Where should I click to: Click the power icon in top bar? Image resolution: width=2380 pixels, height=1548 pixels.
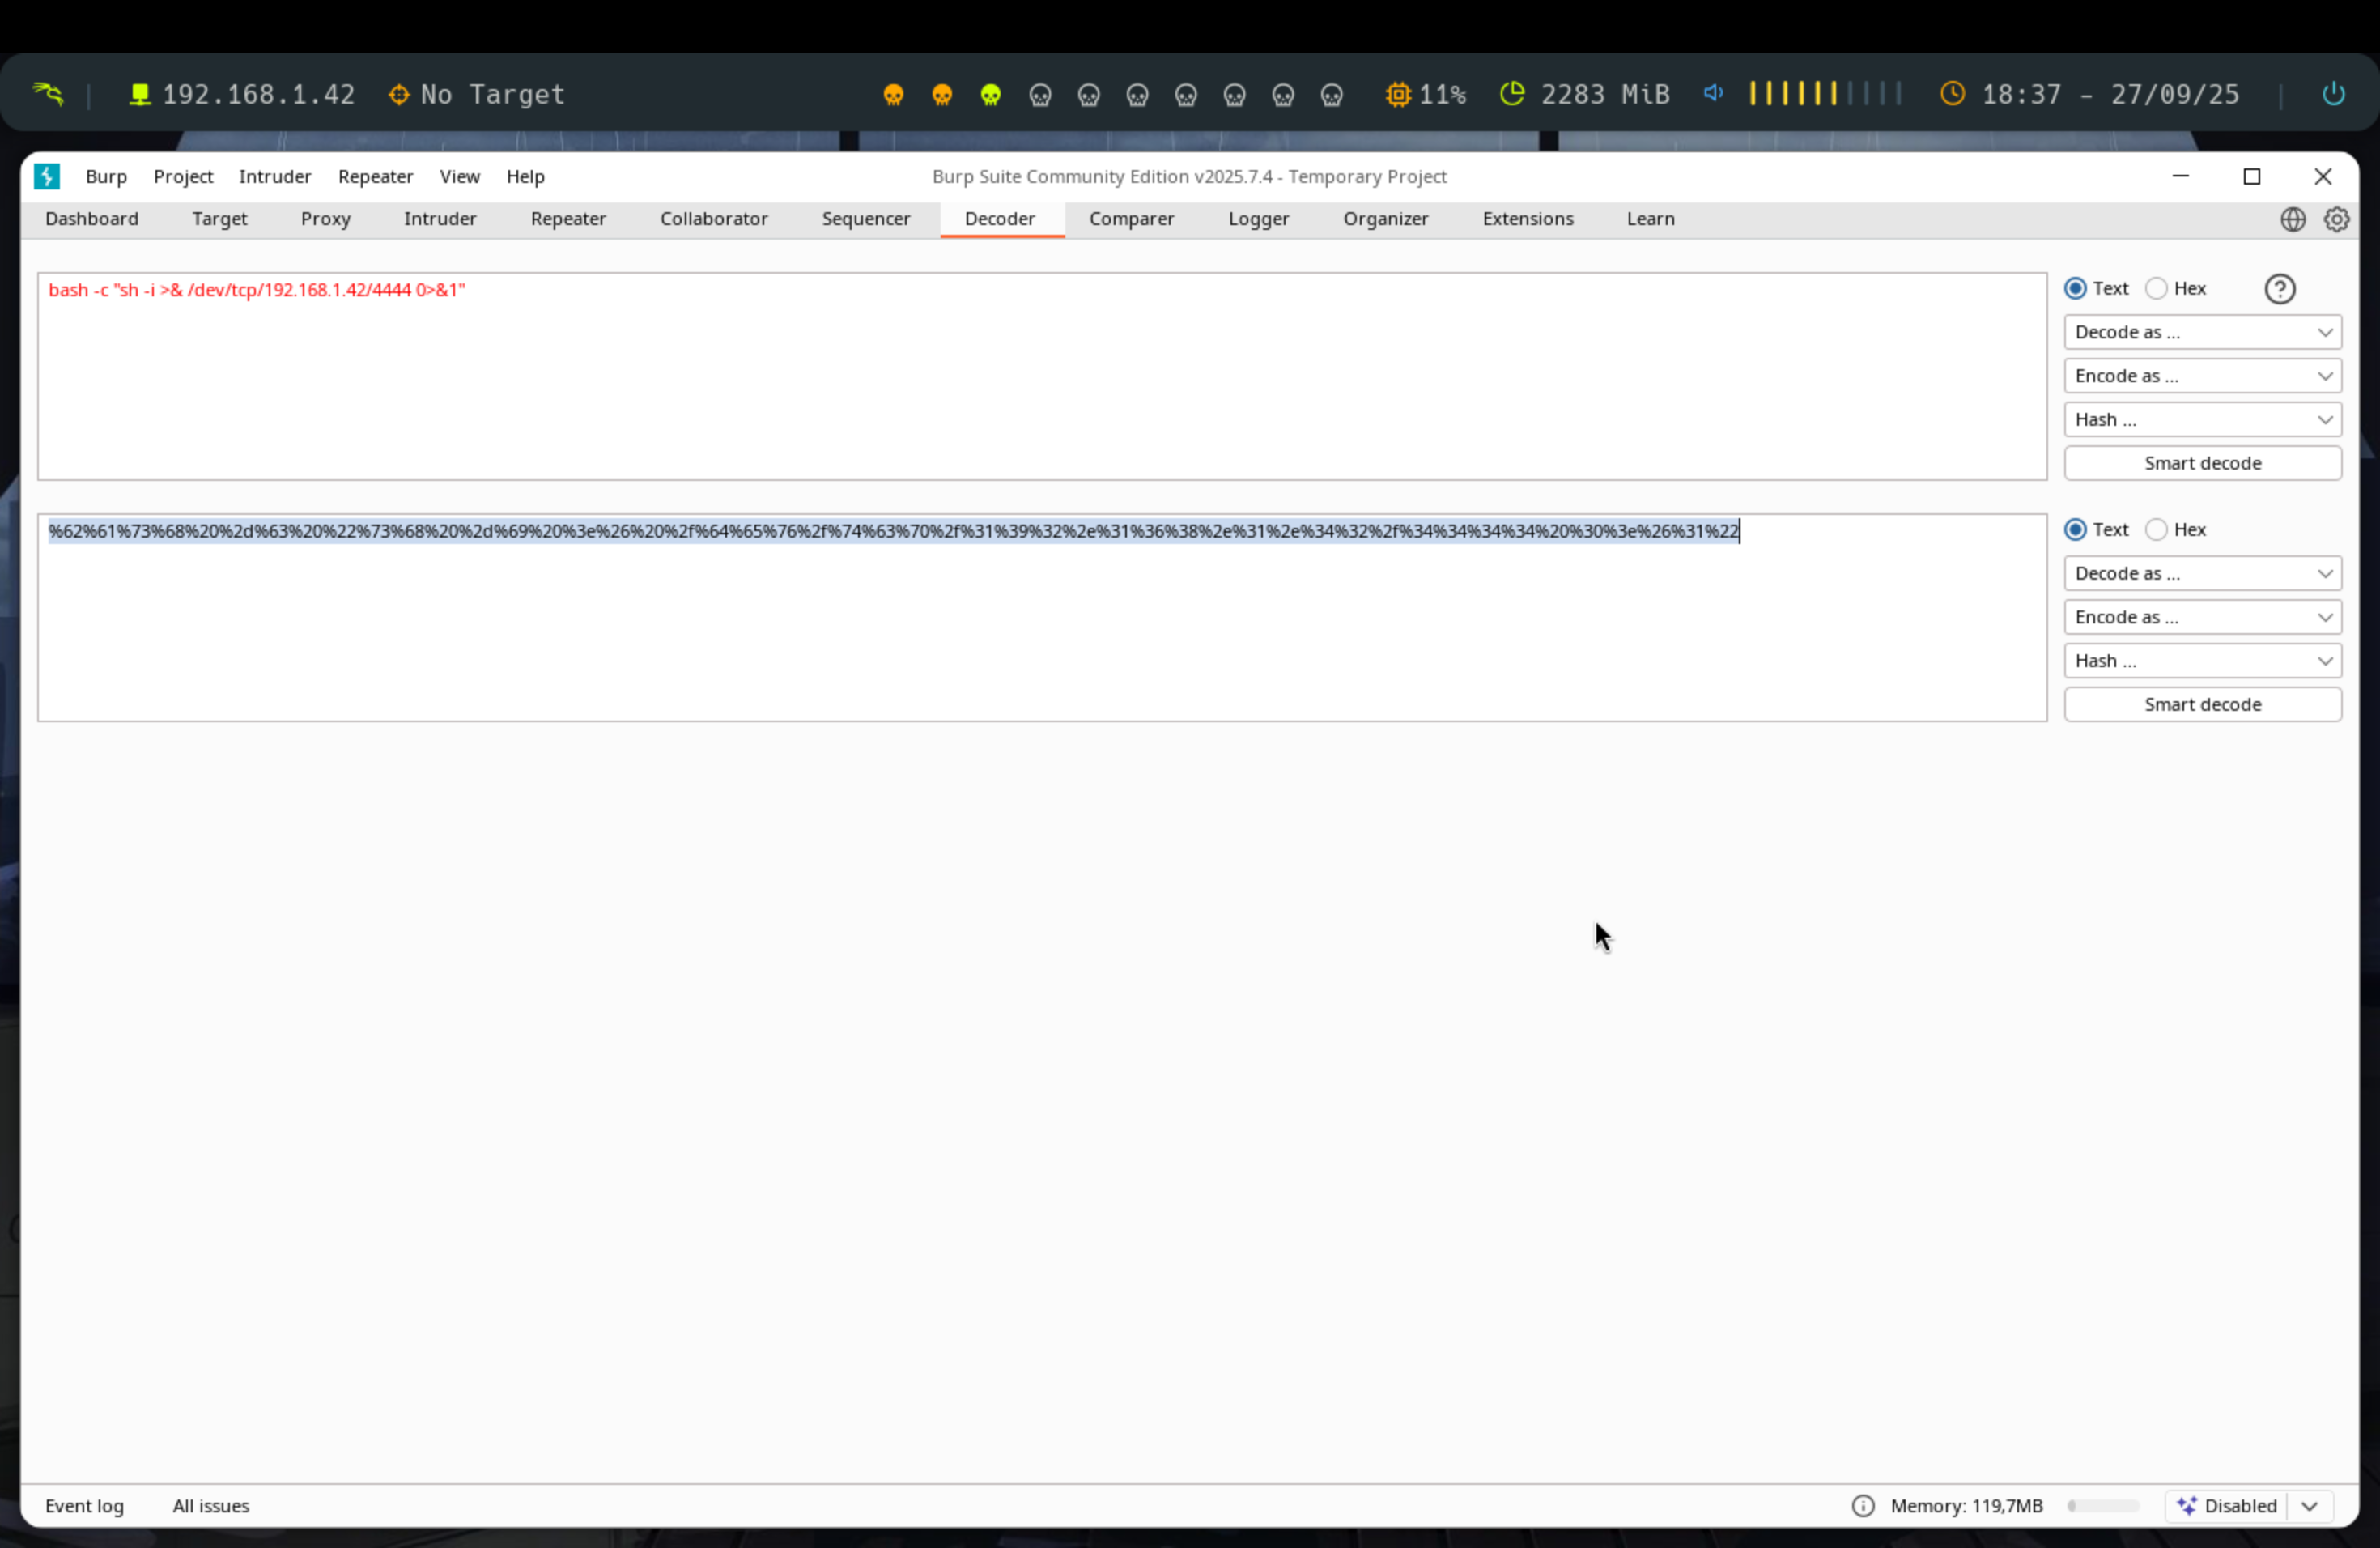[2333, 94]
